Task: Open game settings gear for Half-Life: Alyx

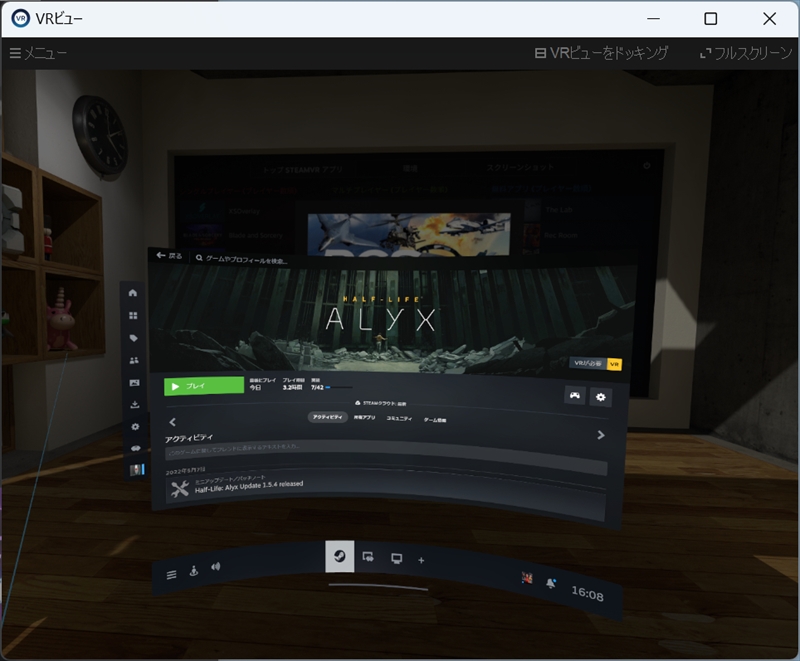Action: (601, 397)
